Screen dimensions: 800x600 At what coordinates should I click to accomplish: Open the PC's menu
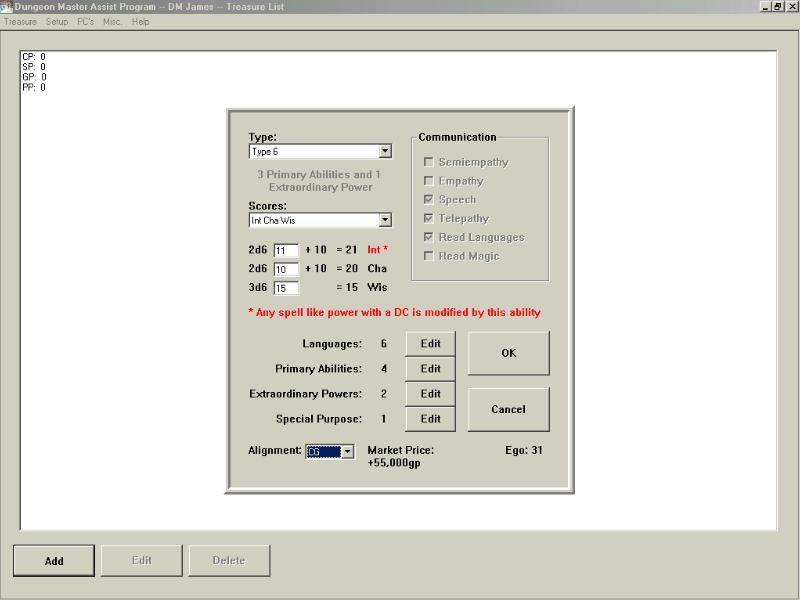(x=86, y=21)
